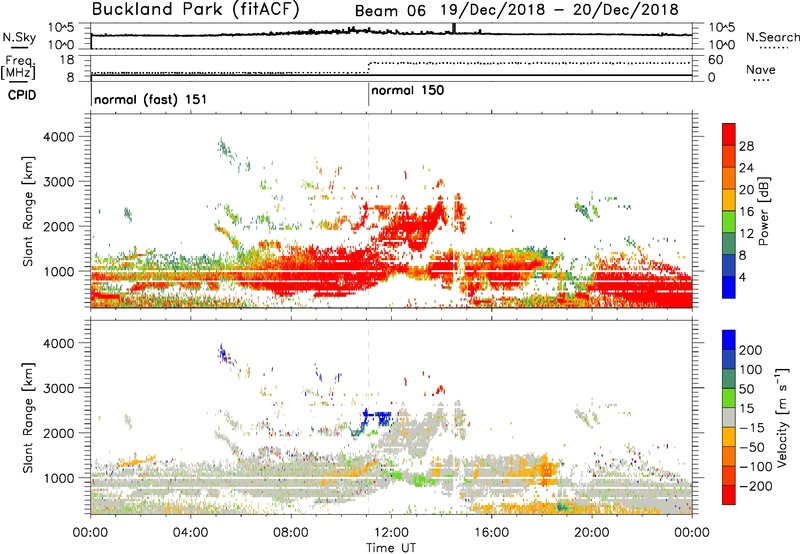Click the 'Buckland Park (fitACF)' title

click(195, 9)
